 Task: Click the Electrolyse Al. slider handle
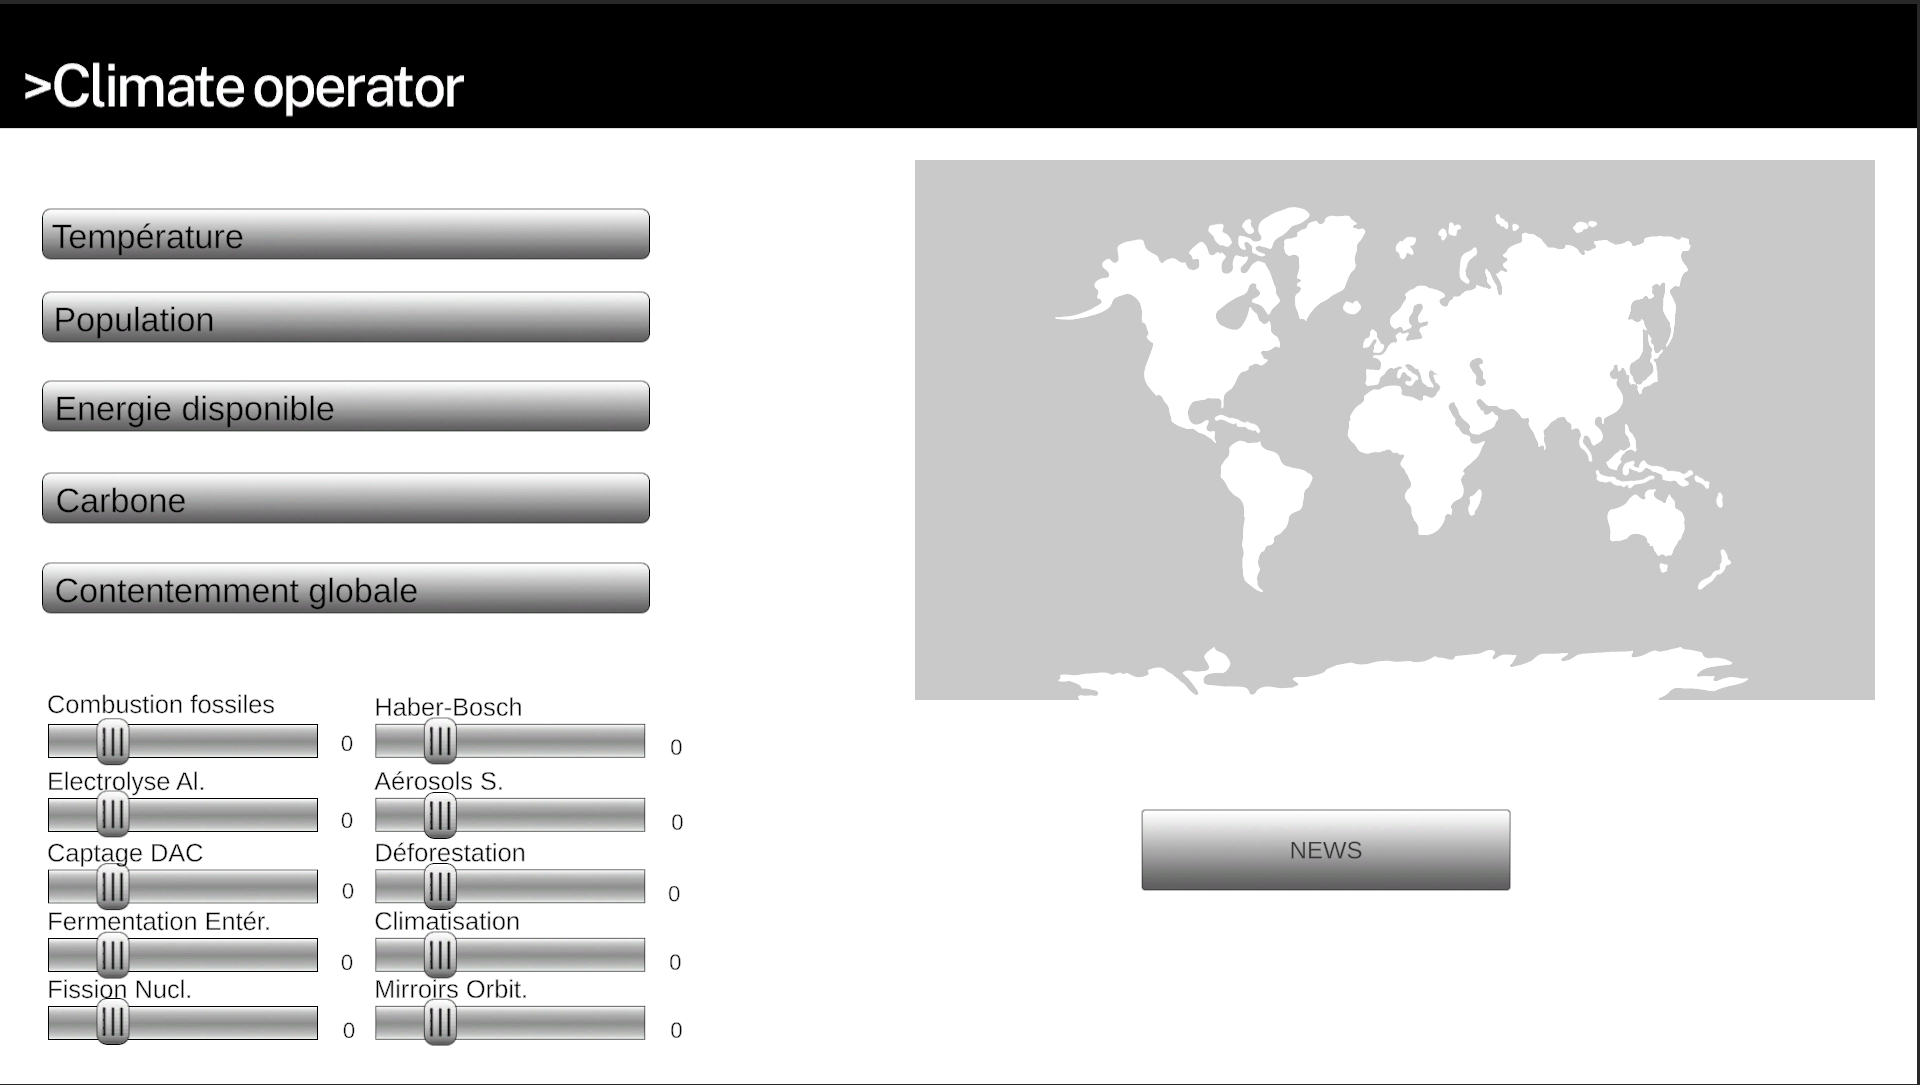113,815
